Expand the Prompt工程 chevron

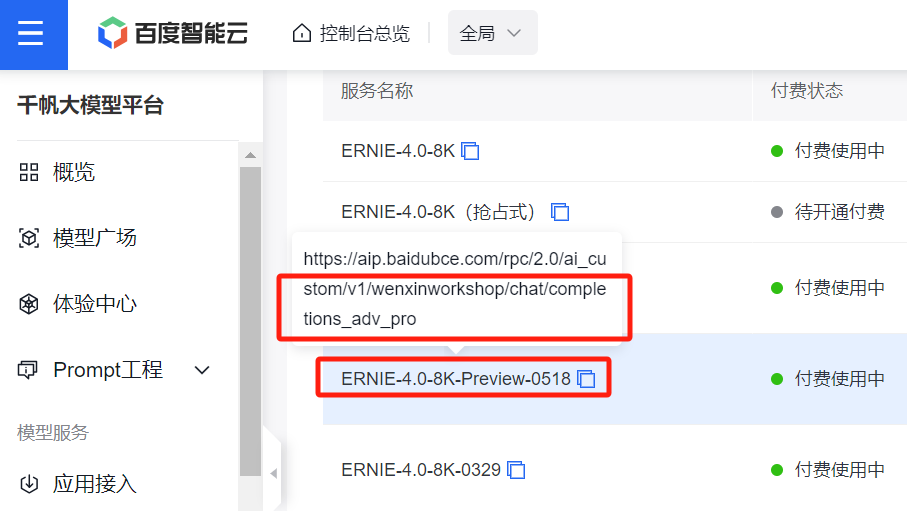pyautogui.click(x=202, y=370)
